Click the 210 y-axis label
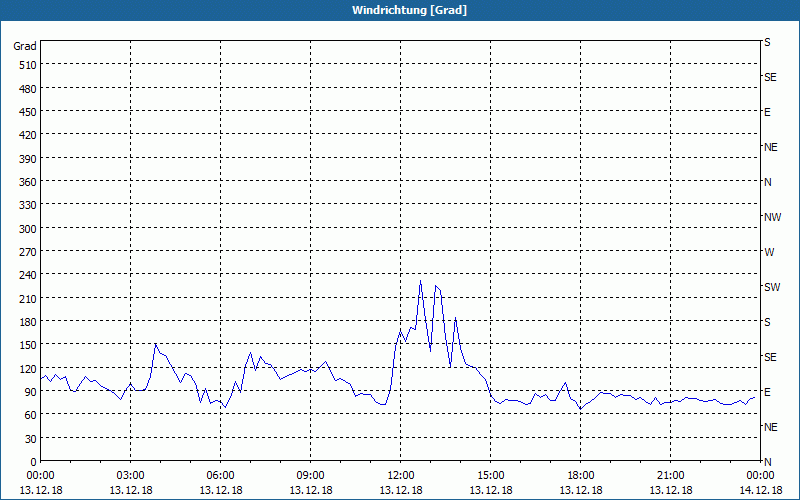Viewport: 800px width, 500px height. [28, 298]
